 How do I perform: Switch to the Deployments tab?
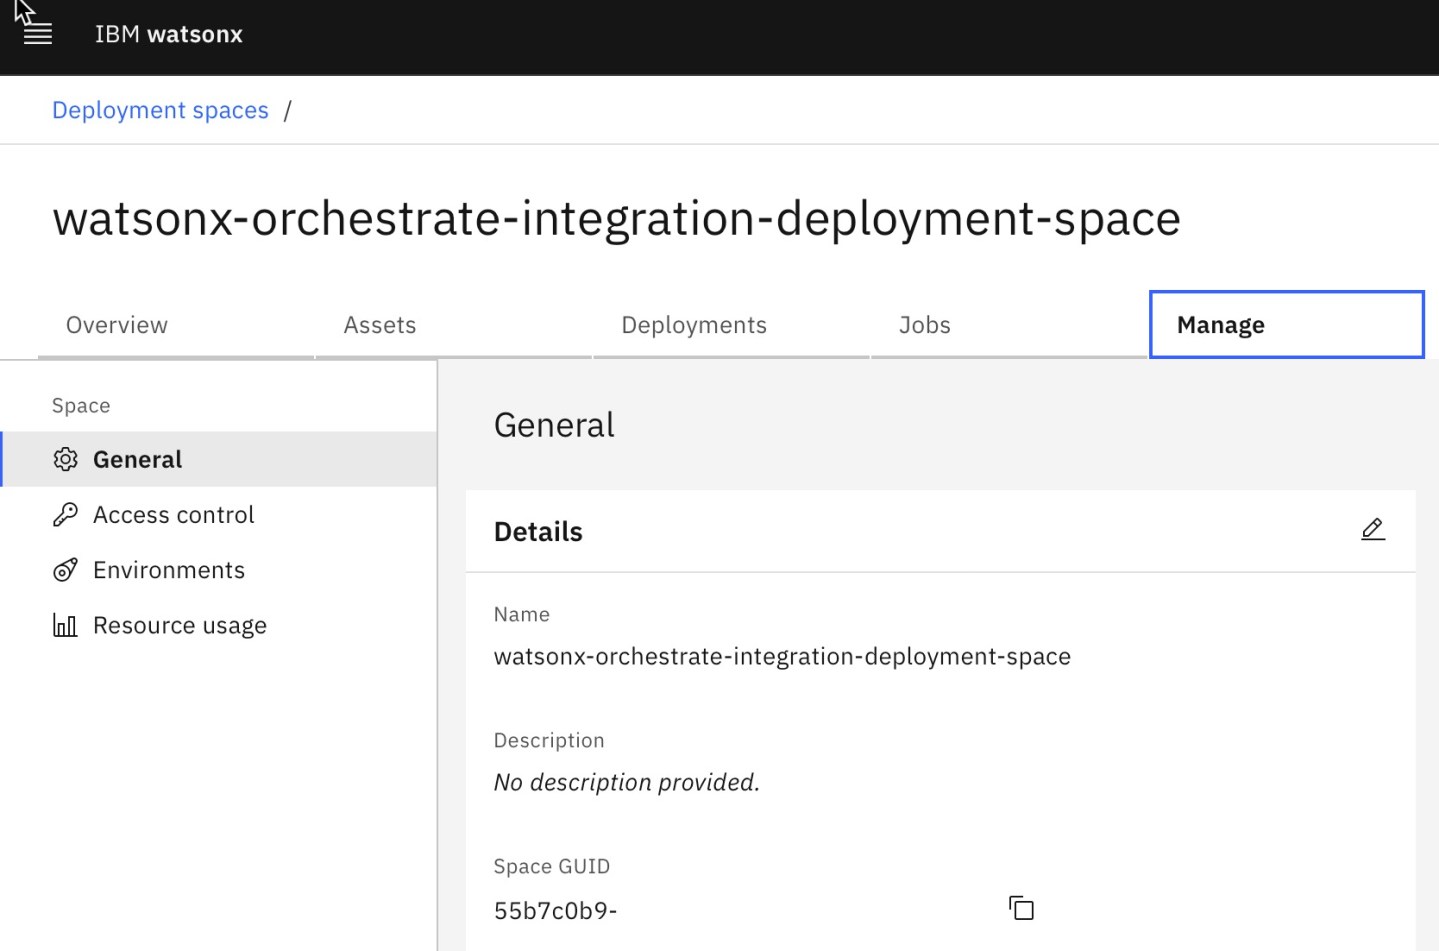pos(693,324)
